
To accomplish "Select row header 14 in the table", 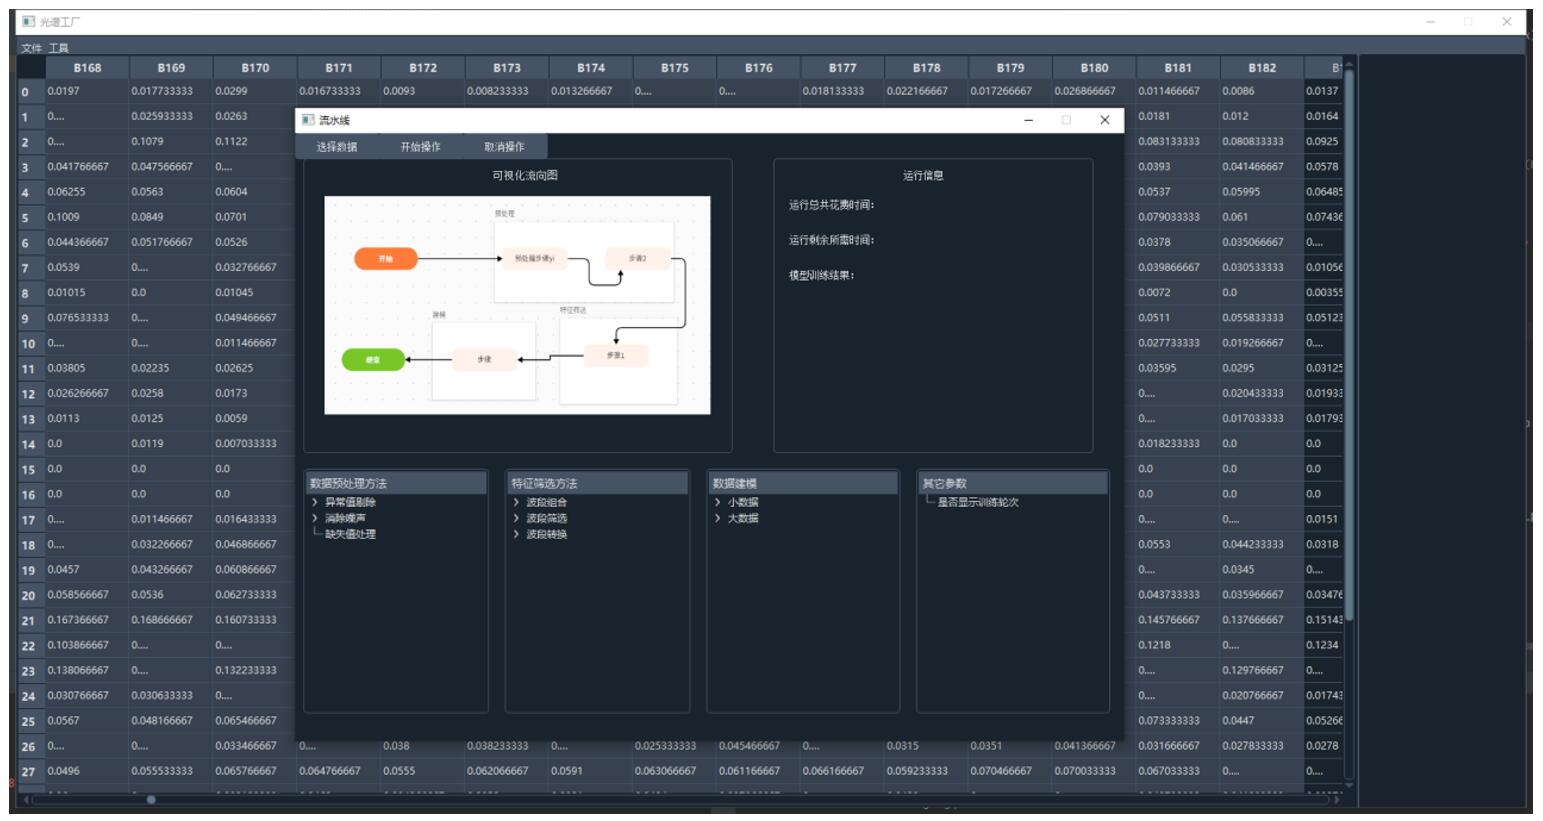I will [x=31, y=444].
